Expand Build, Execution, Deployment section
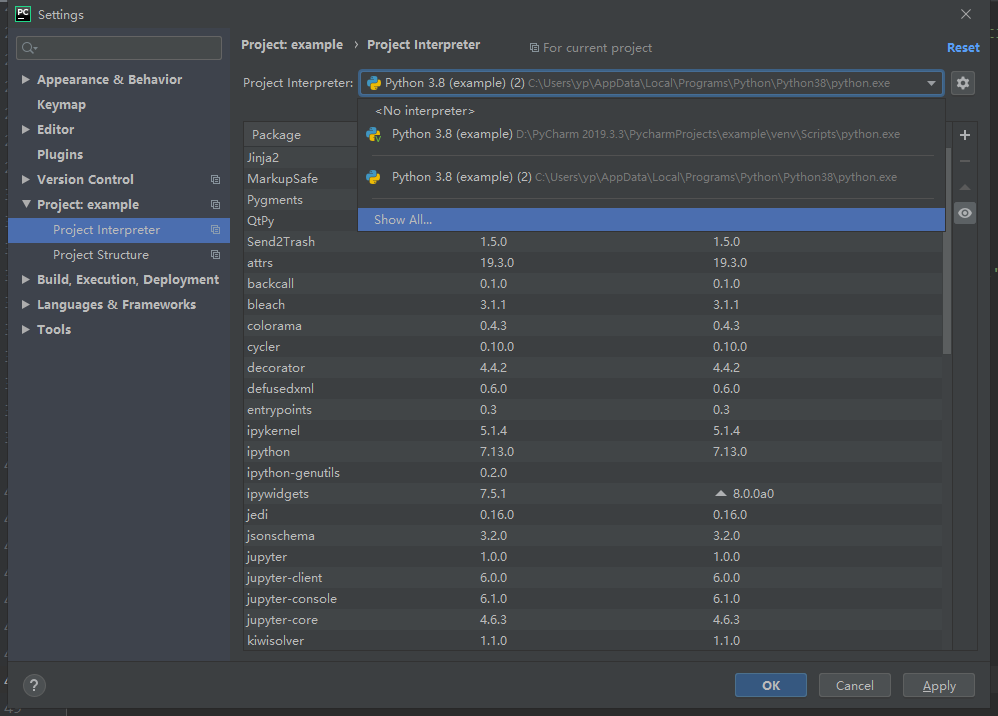Screen dimensions: 998x716 25,279
